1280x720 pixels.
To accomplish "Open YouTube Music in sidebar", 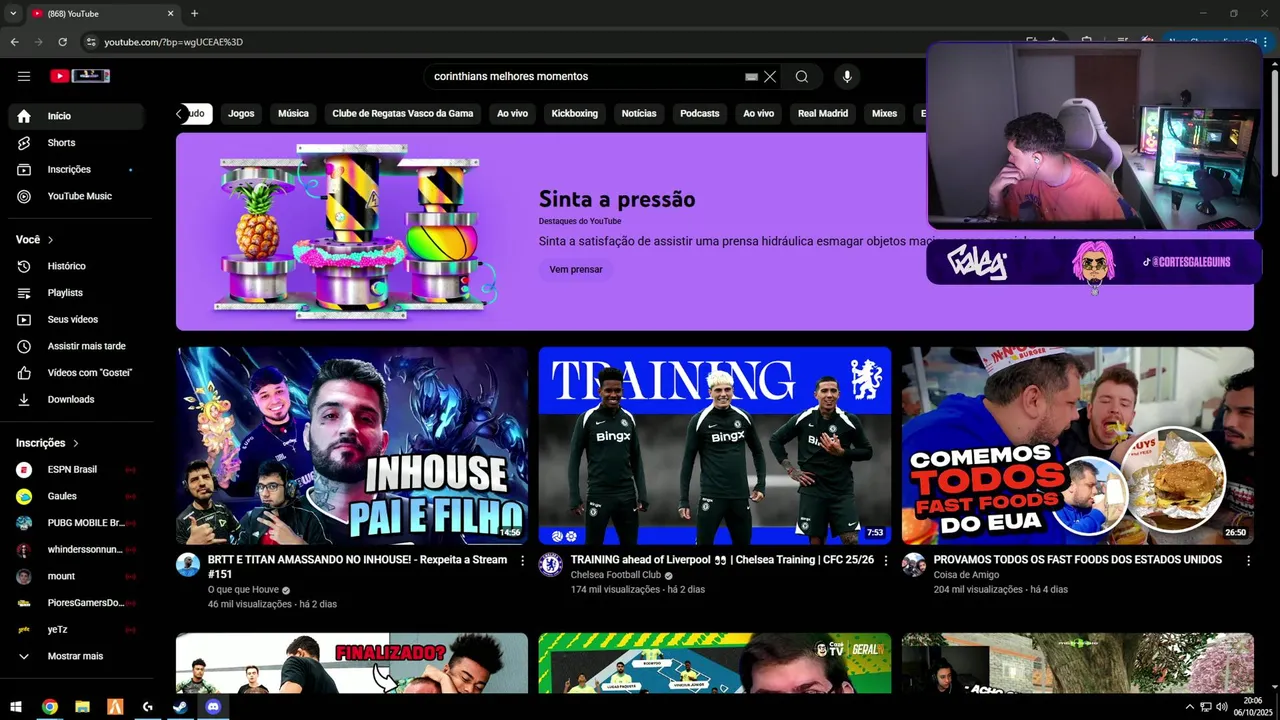I will [x=76, y=196].
